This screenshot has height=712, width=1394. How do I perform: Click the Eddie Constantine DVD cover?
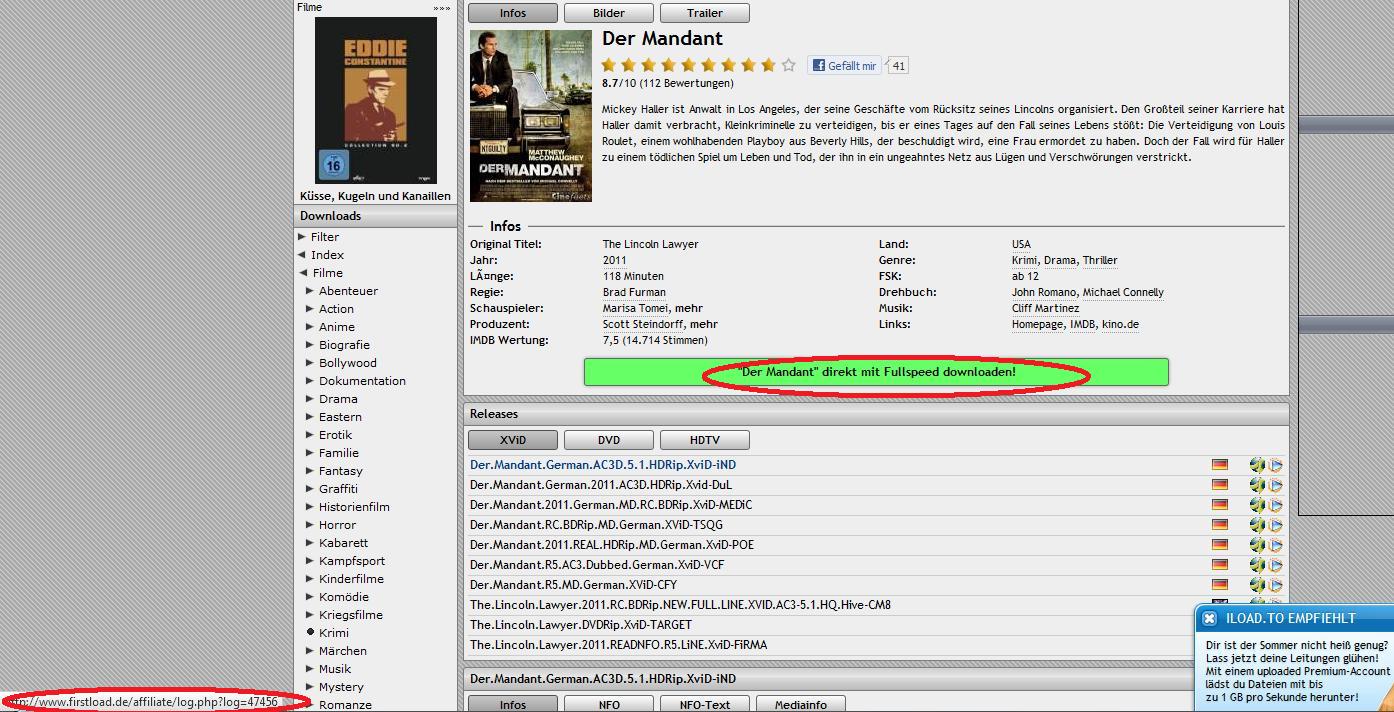click(376, 99)
